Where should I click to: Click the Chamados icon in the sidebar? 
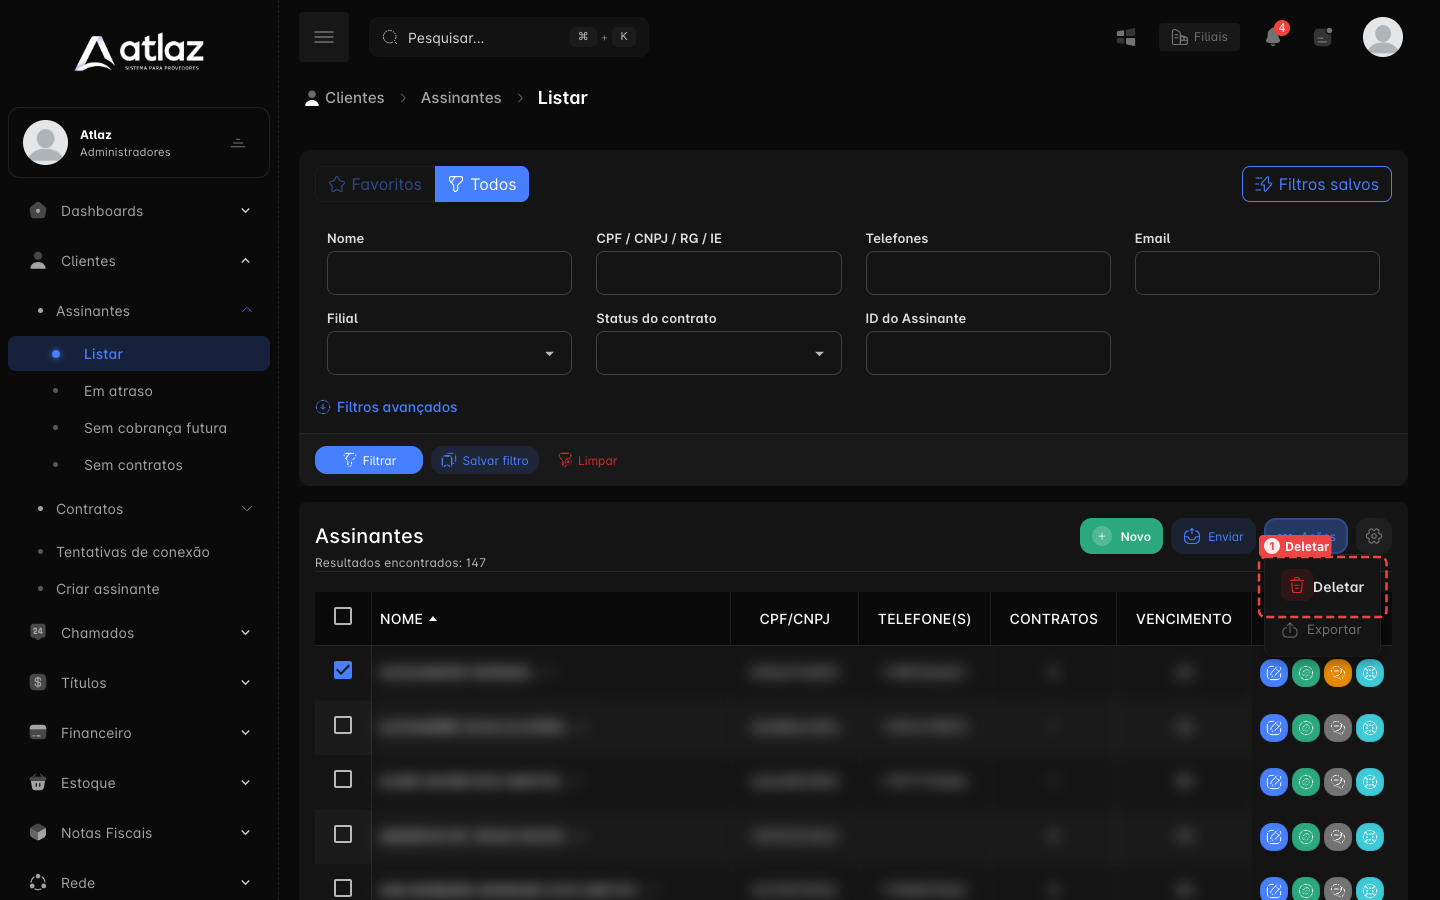click(38, 632)
